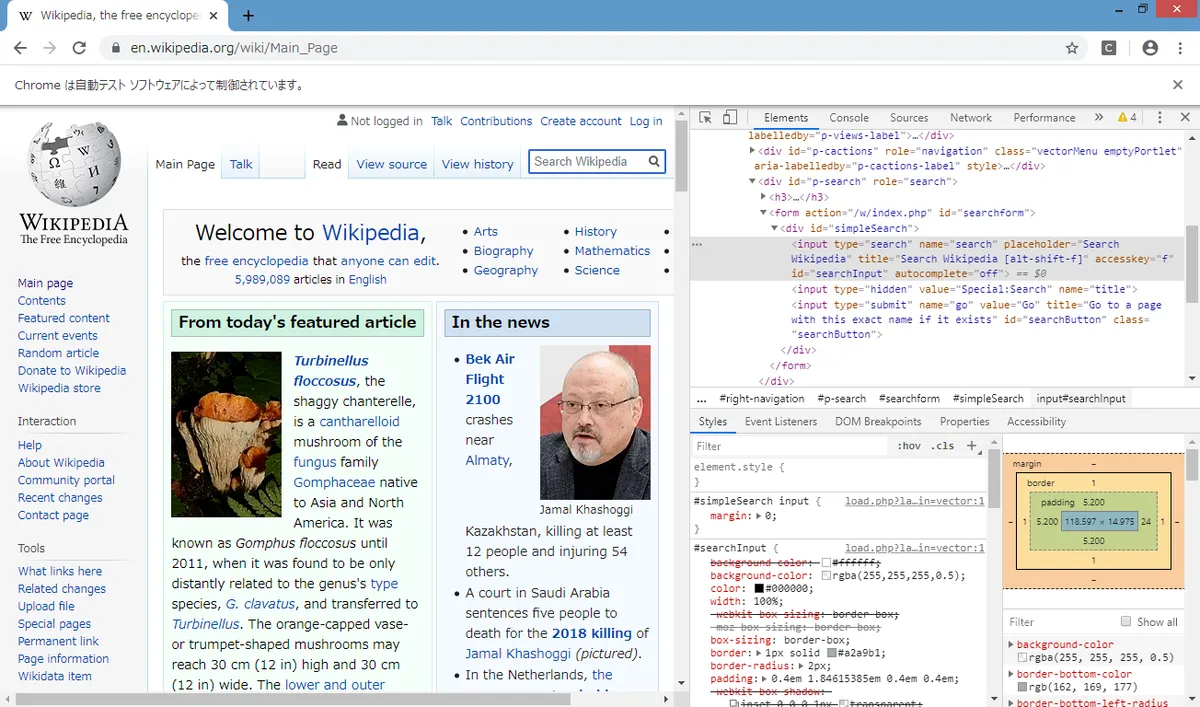Show hidden DevTools panels via chevron
This screenshot has width=1200, height=707.
pyautogui.click(x=1098, y=117)
